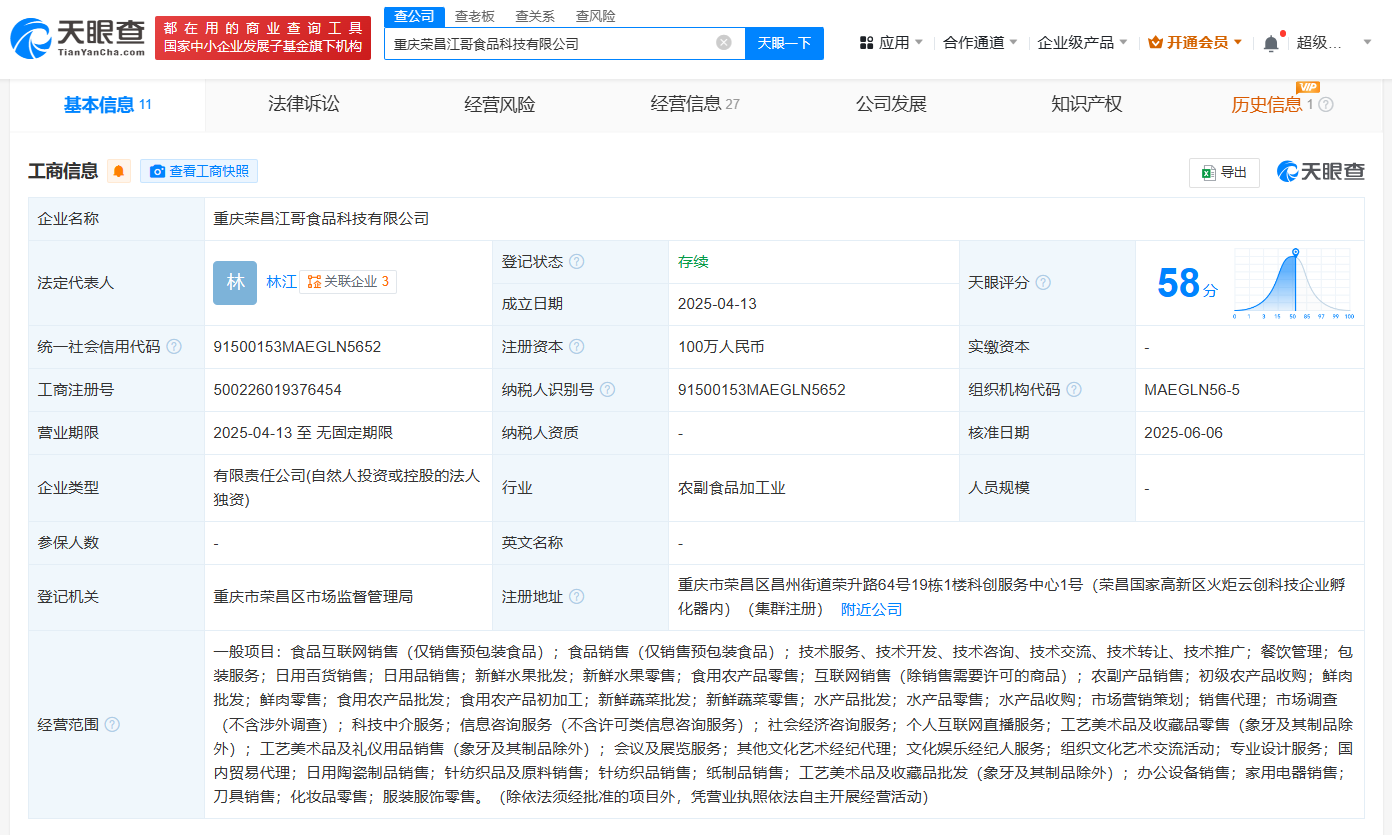The width and height of the screenshot is (1392, 835).
Task: Click the 林 avatar of legal representative
Action: point(235,283)
